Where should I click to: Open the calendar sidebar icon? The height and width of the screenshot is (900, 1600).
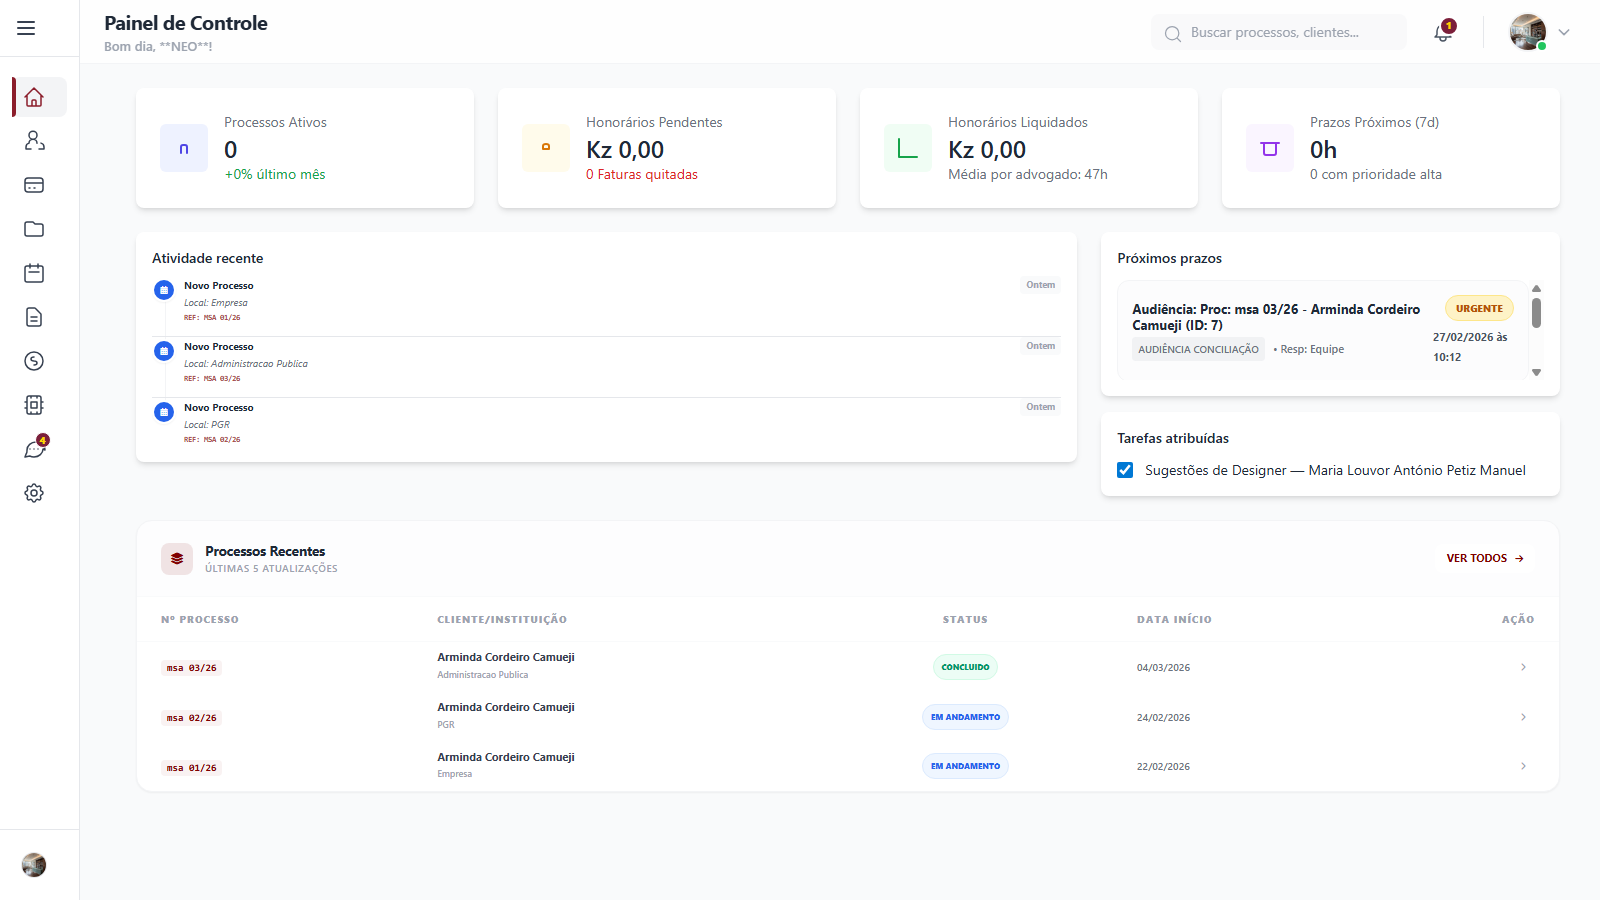[x=34, y=273]
